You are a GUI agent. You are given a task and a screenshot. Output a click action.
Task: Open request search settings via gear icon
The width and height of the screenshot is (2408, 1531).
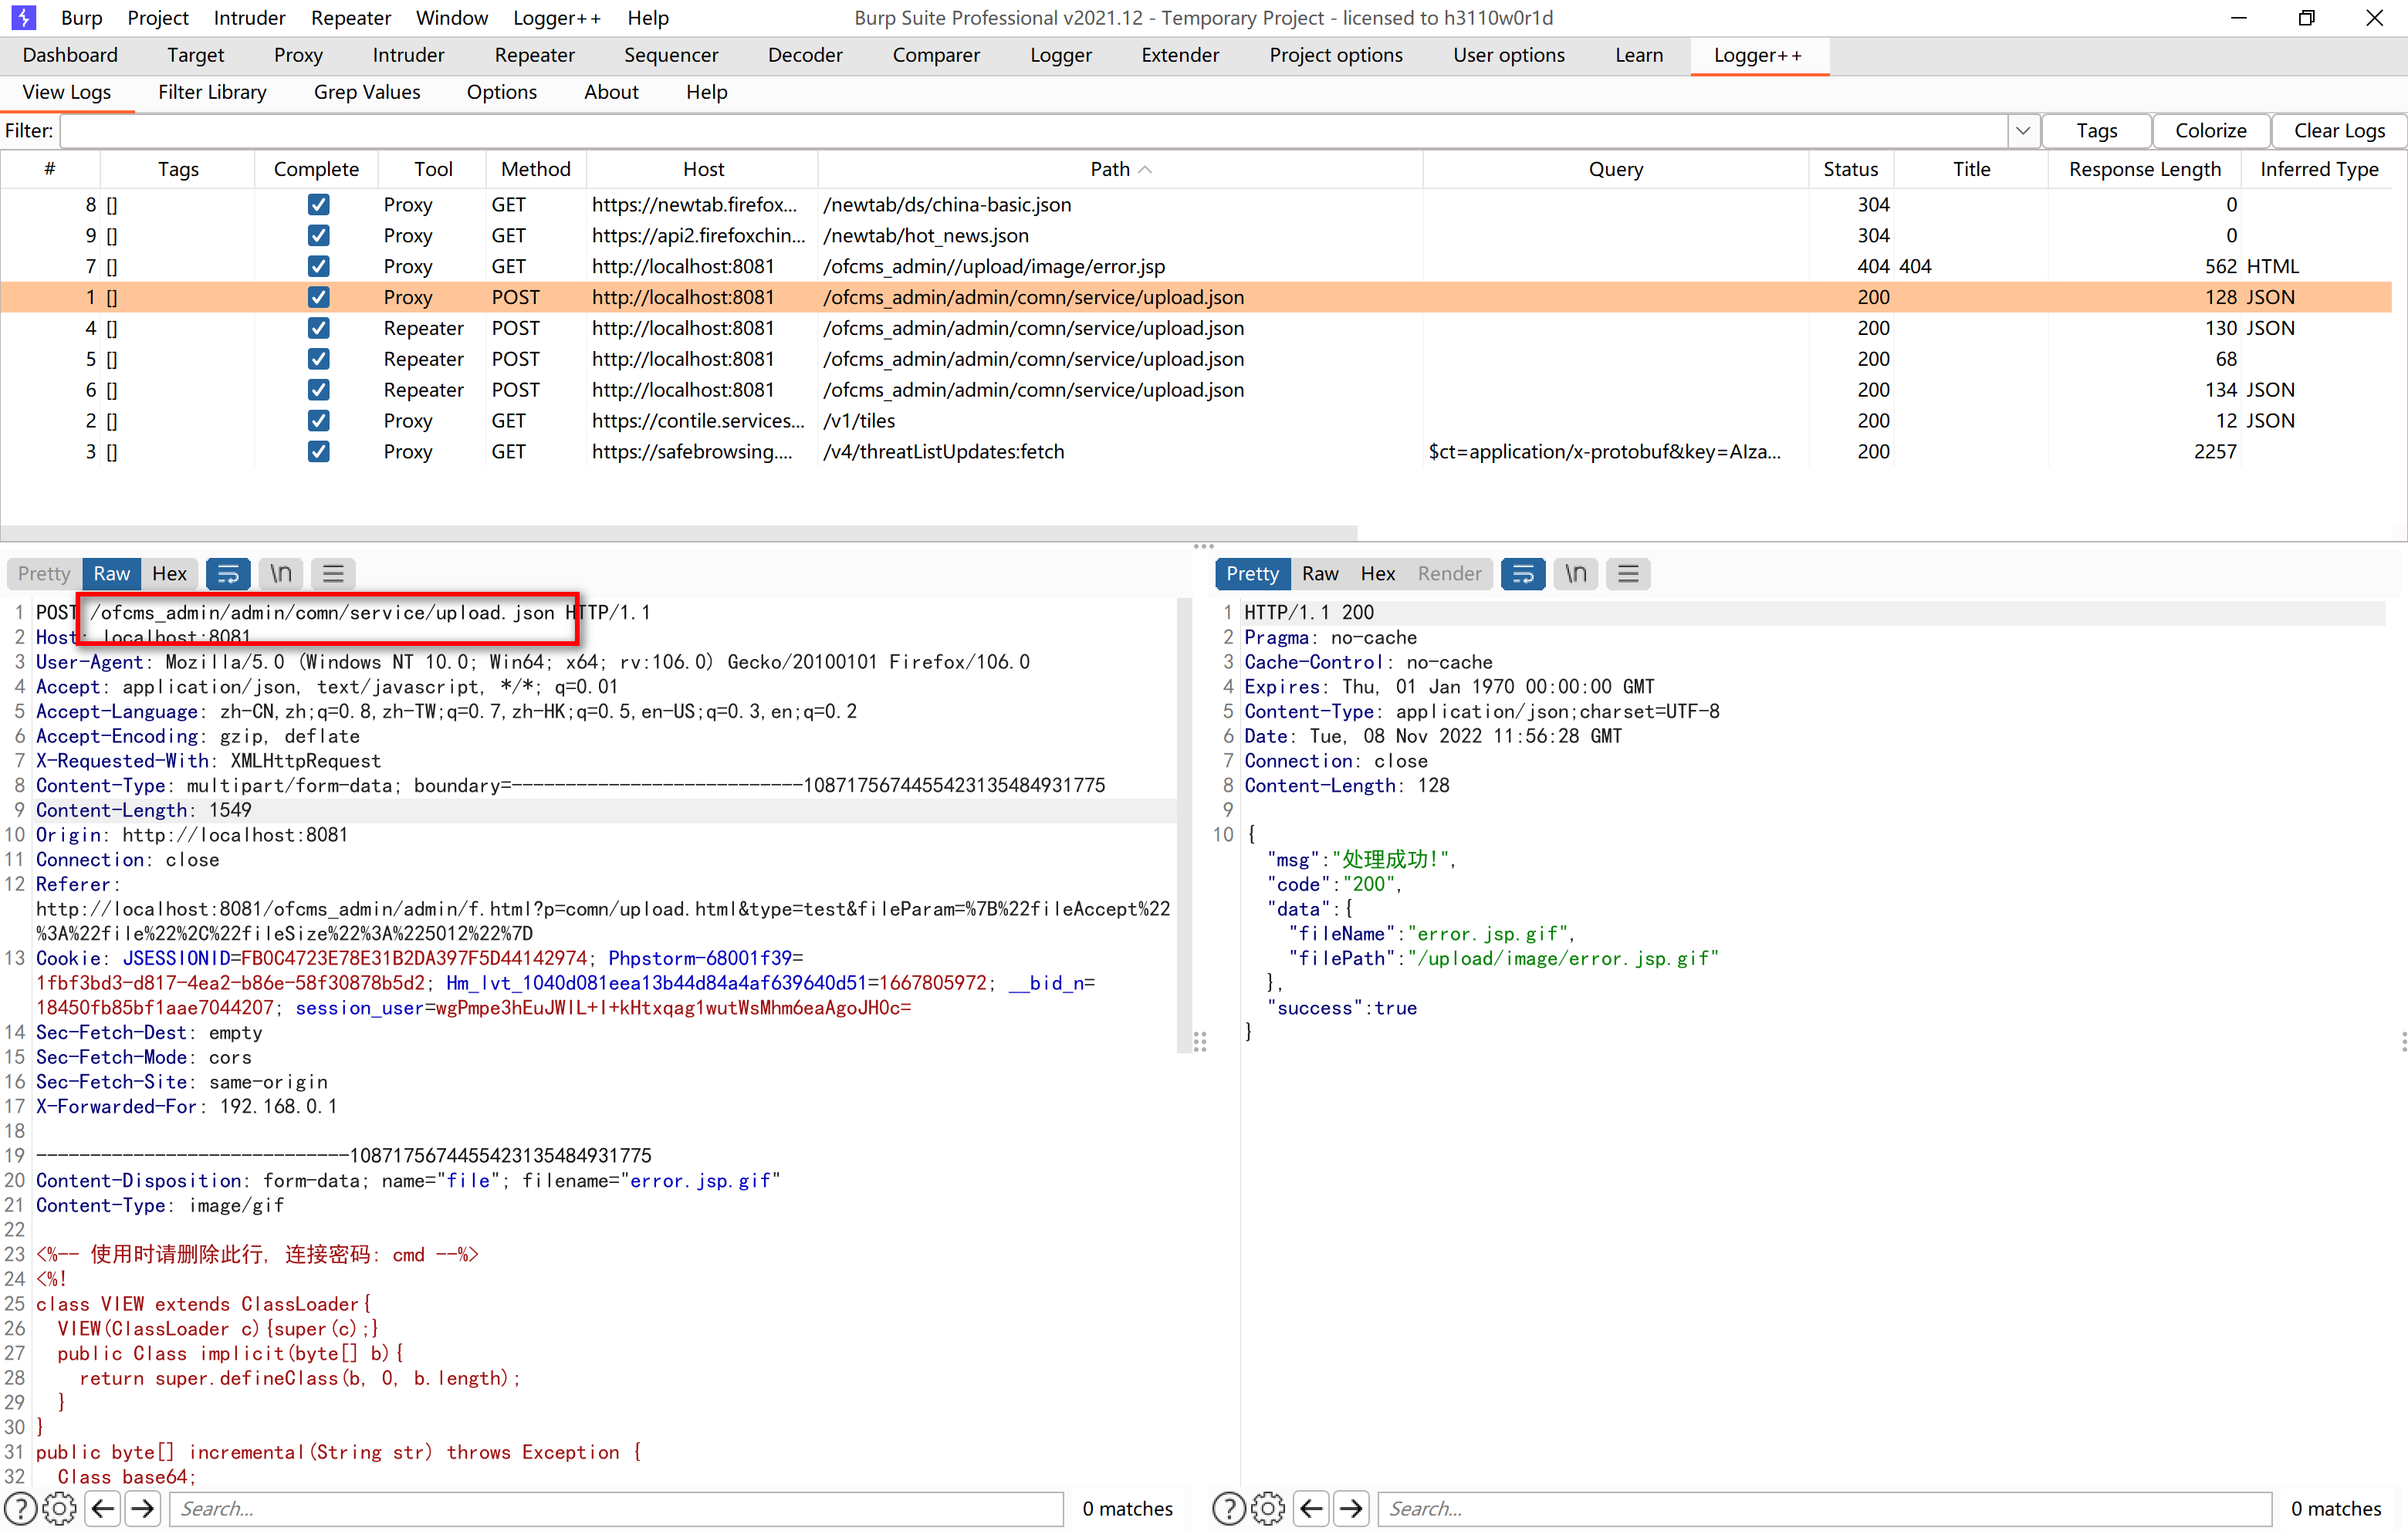coord(59,1508)
